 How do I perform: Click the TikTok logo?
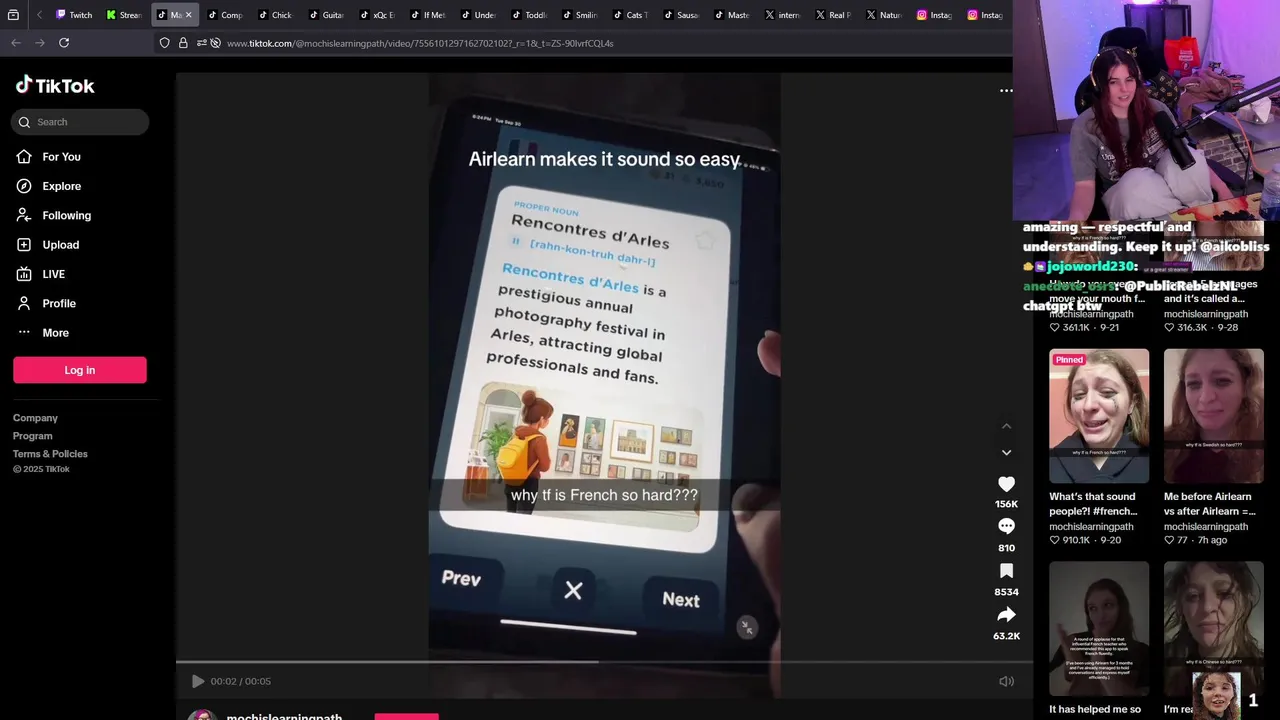coord(55,86)
